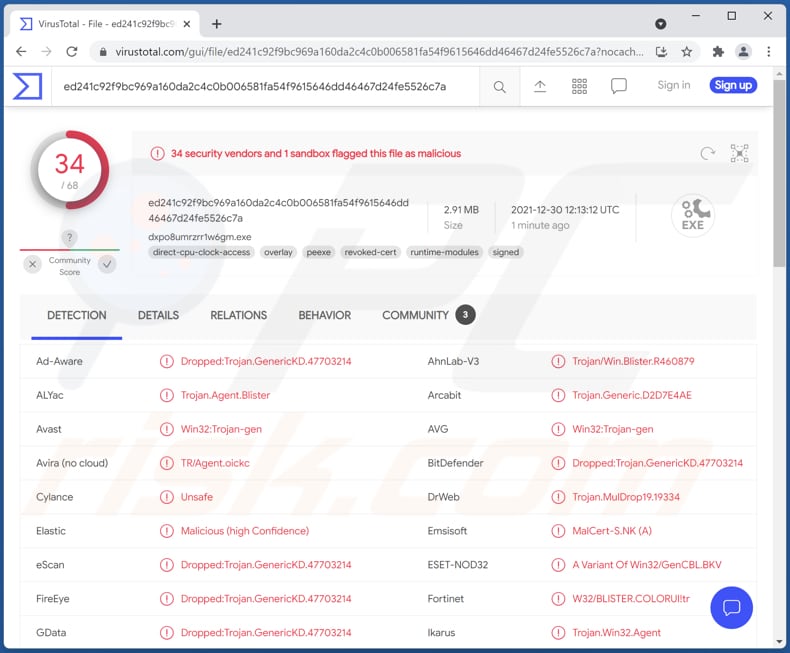Click the 2021-12-30 12:13:12 UTC timestamp
The image size is (790, 653).
565,210
